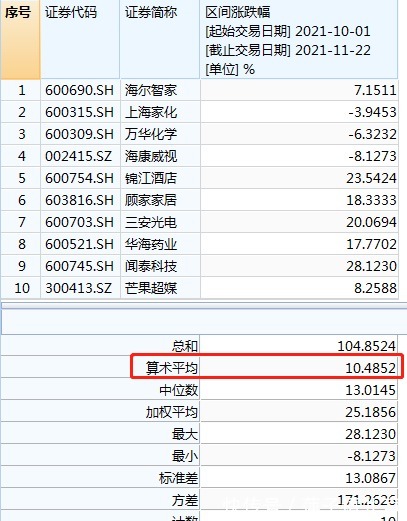Select stock code 600703.SH

[80, 222]
